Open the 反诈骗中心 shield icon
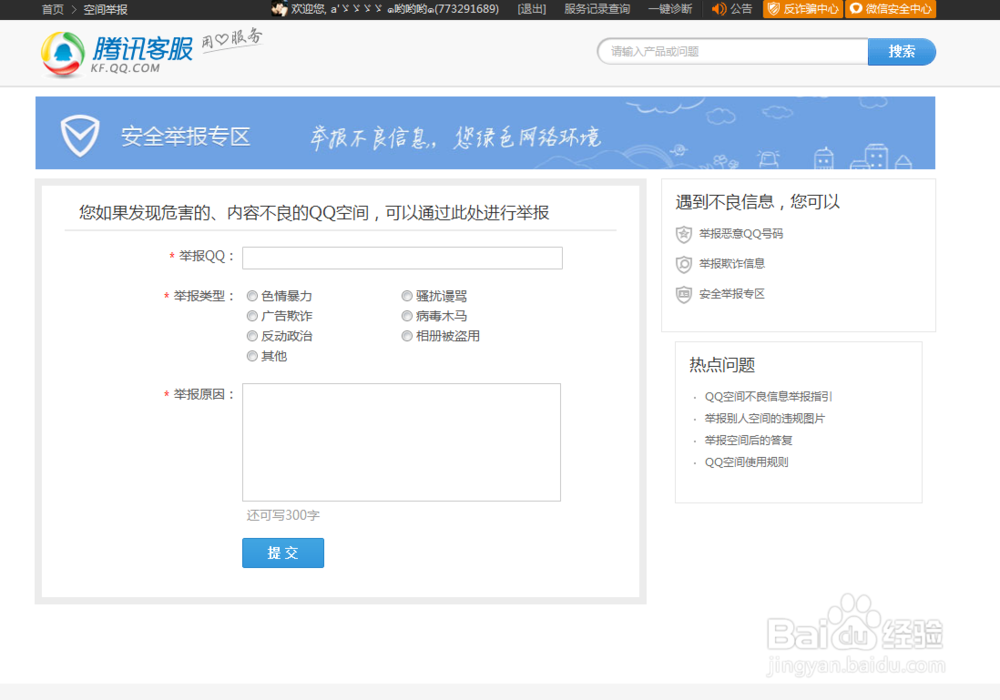This screenshot has width=1000, height=700. click(x=773, y=10)
